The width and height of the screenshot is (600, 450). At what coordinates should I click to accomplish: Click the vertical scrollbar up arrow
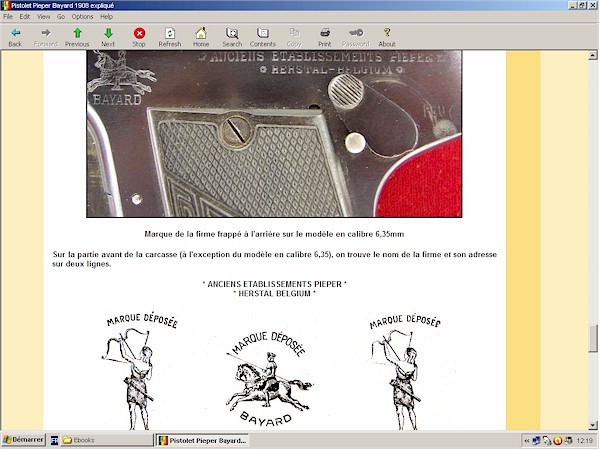pos(593,55)
